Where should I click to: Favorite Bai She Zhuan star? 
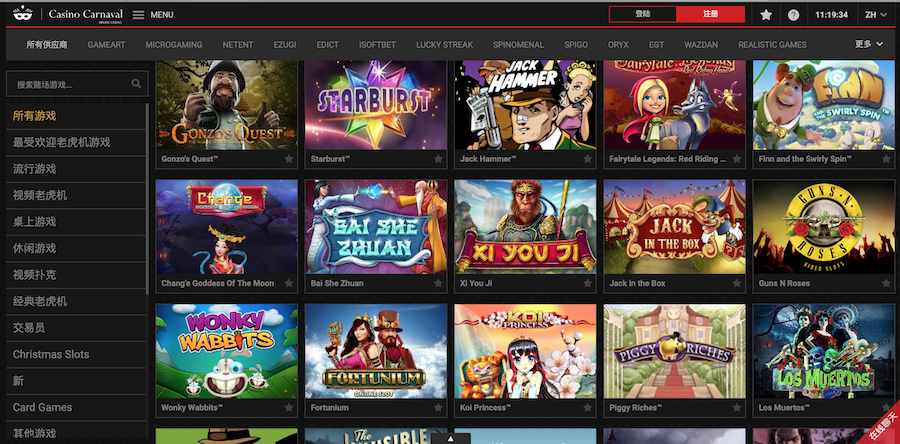pos(438,283)
